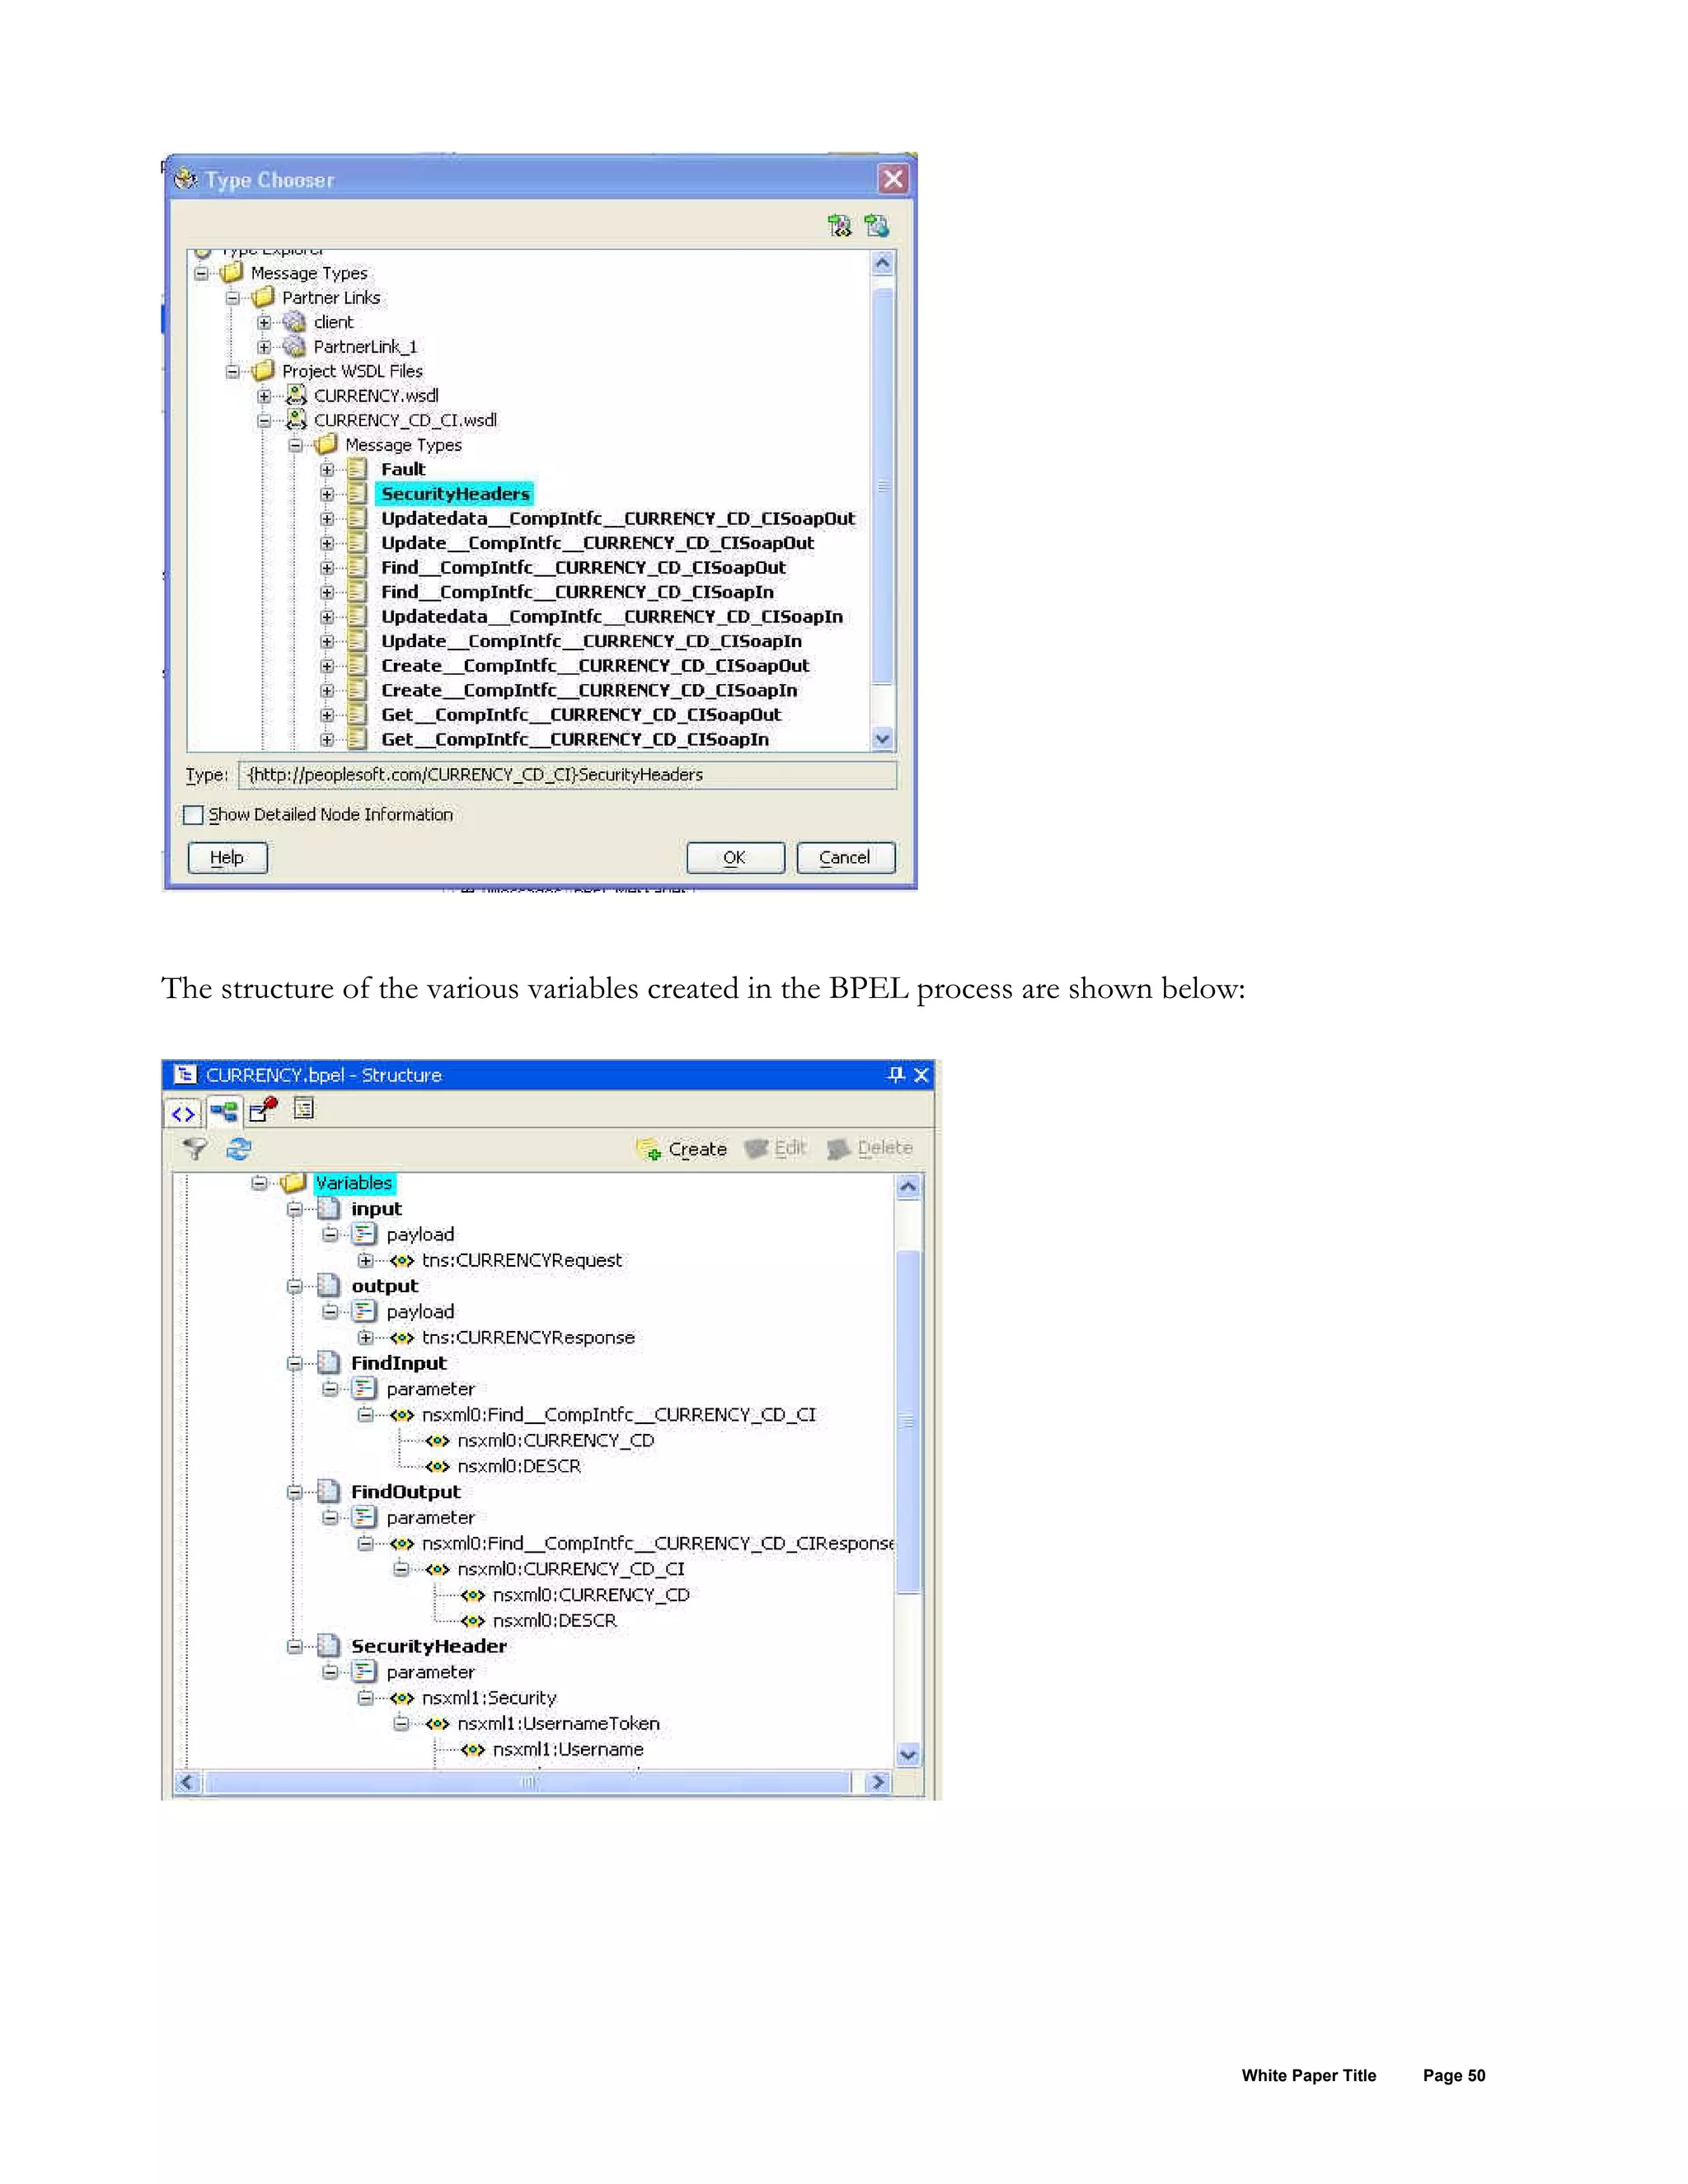Select the Fault message type
Viewport: 1688px width, 2184px height.
403,469
